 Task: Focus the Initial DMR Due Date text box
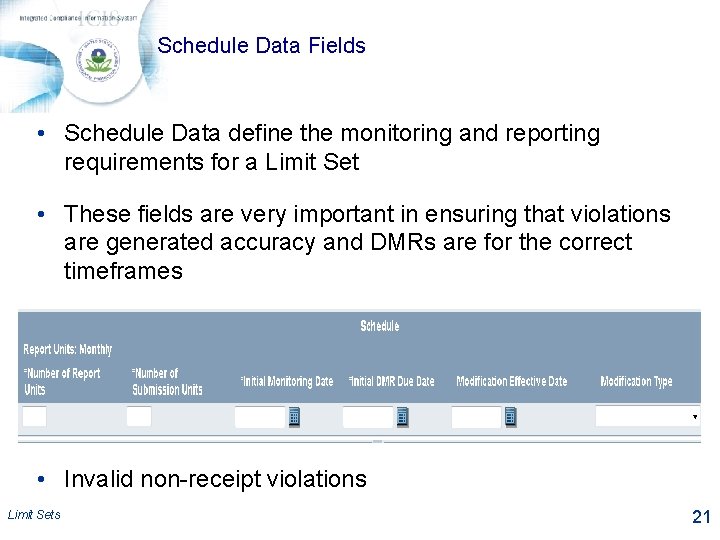pos(367,417)
